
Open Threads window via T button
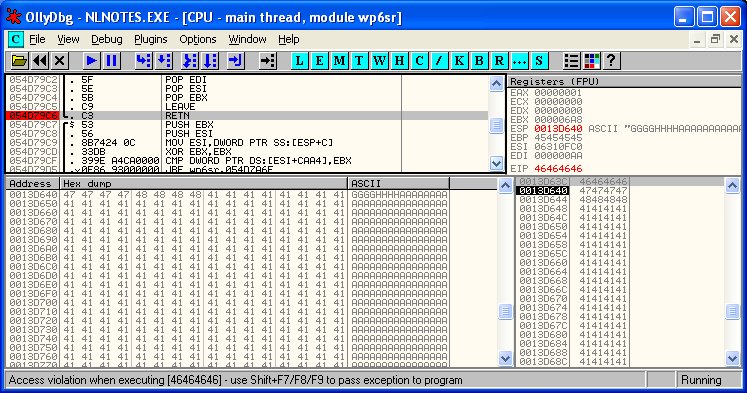(359, 60)
